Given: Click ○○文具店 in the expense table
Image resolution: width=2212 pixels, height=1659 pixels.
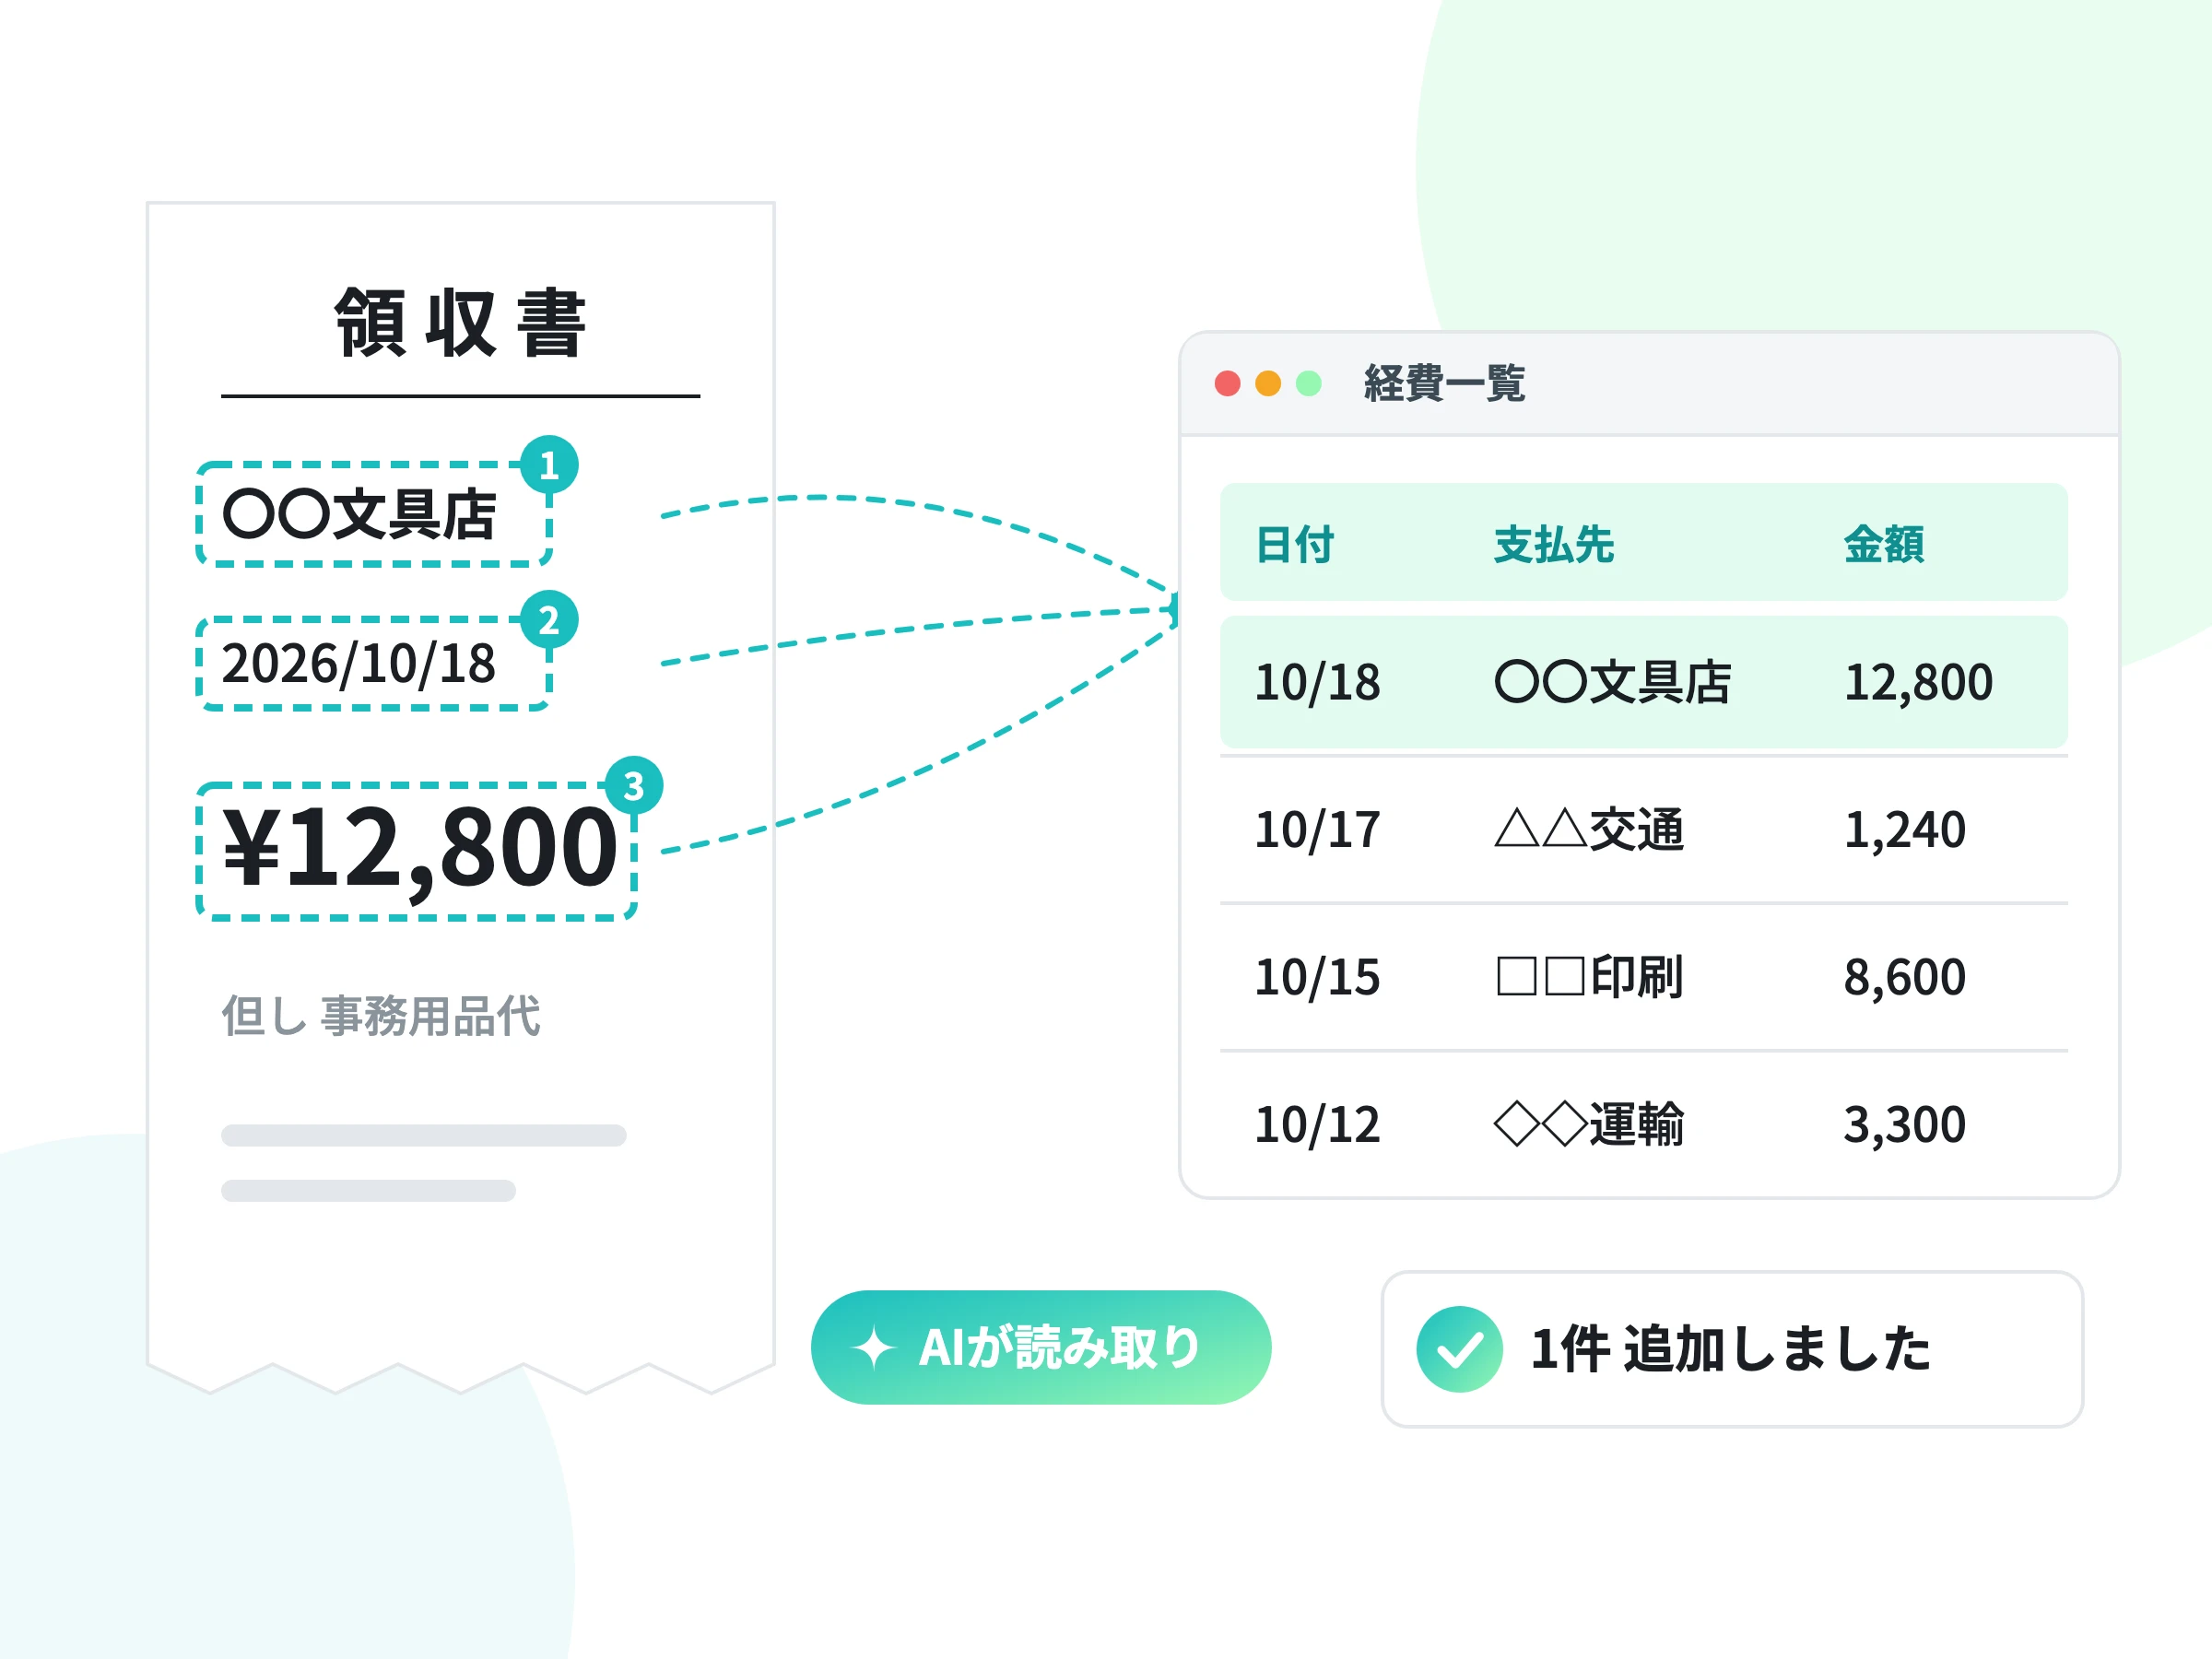Looking at the screenshot, I should pos(1612,683).
